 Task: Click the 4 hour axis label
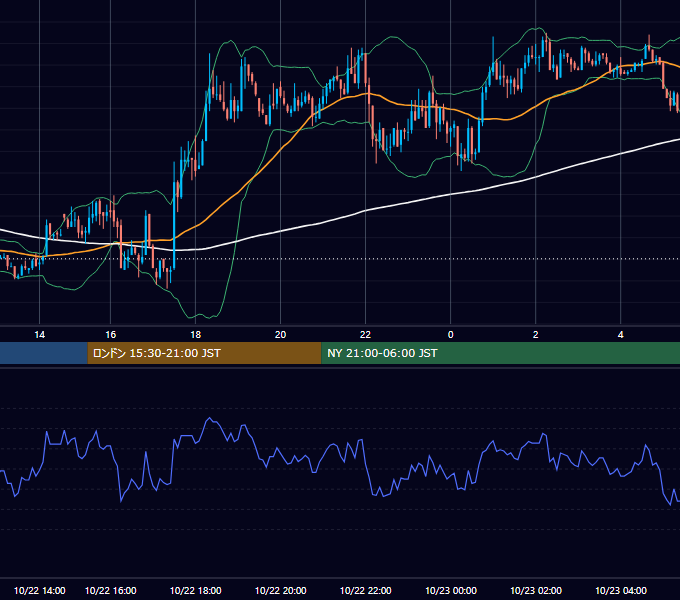tap(621, 335)
